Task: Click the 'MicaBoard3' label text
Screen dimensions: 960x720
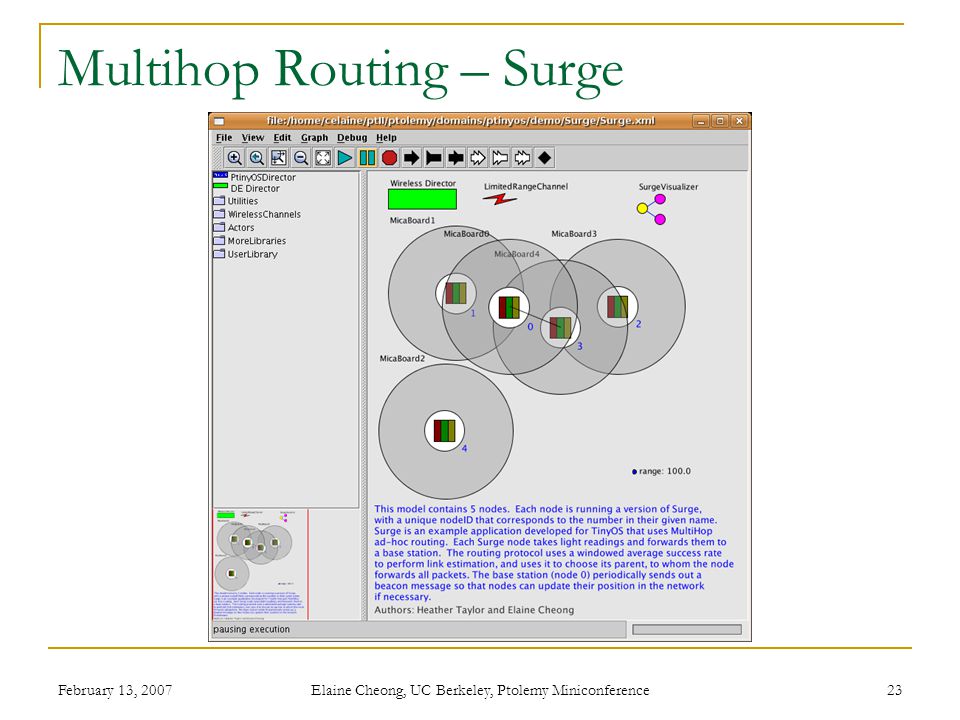Action: click(x=574, y=234)
